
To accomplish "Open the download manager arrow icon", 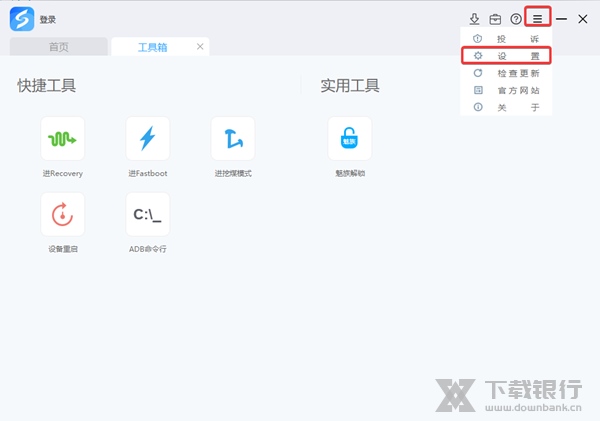I will 475,19.
